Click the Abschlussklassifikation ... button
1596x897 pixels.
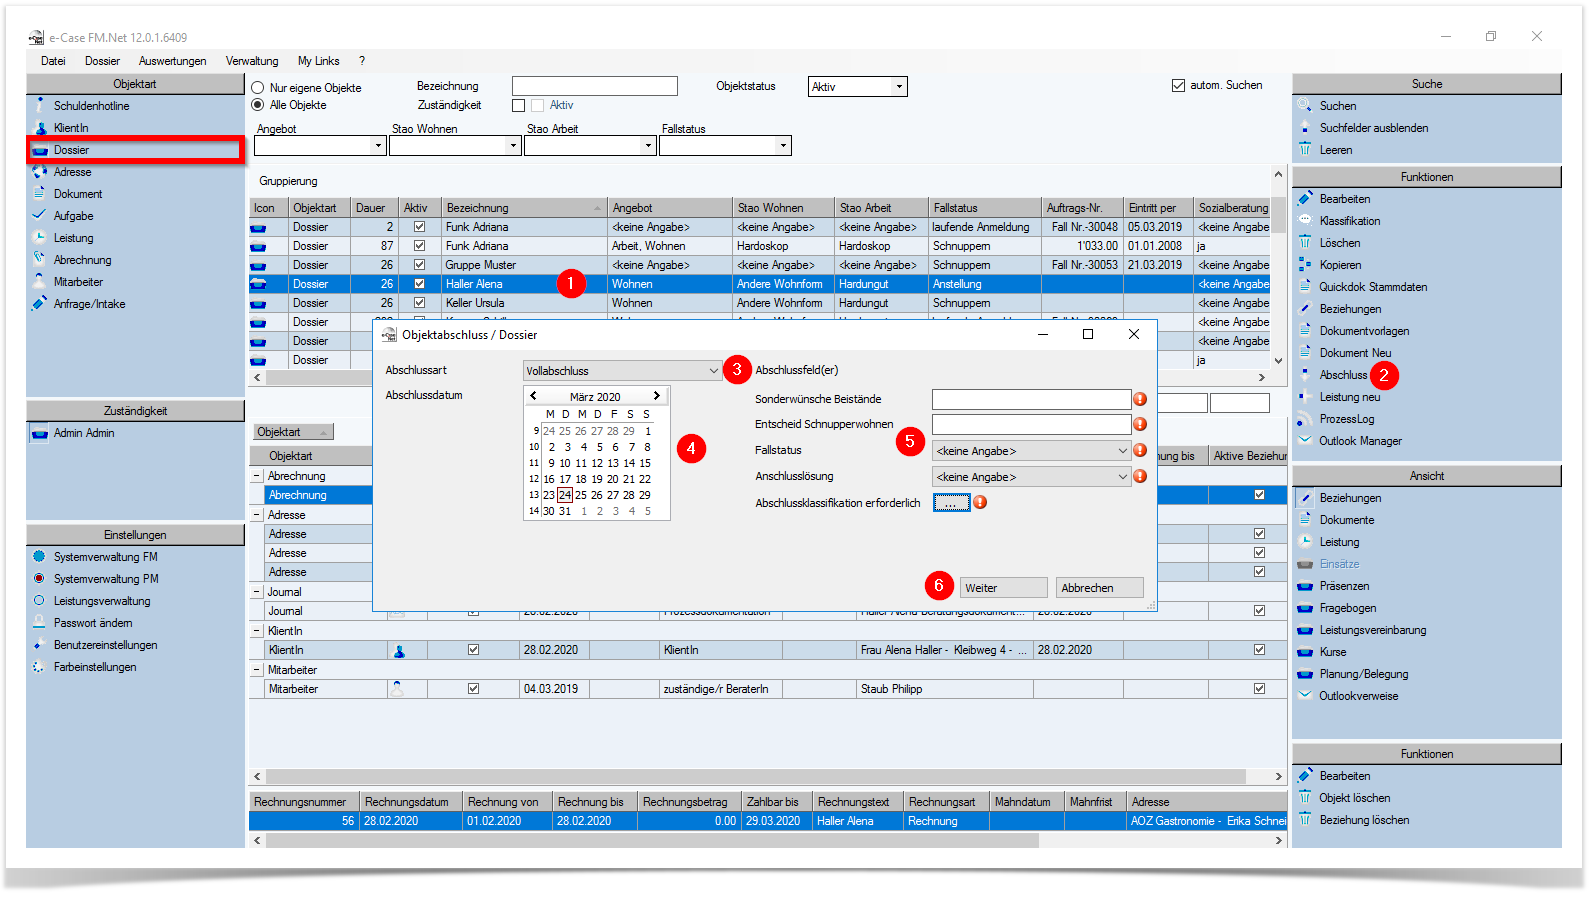click(x=951, y=503)
